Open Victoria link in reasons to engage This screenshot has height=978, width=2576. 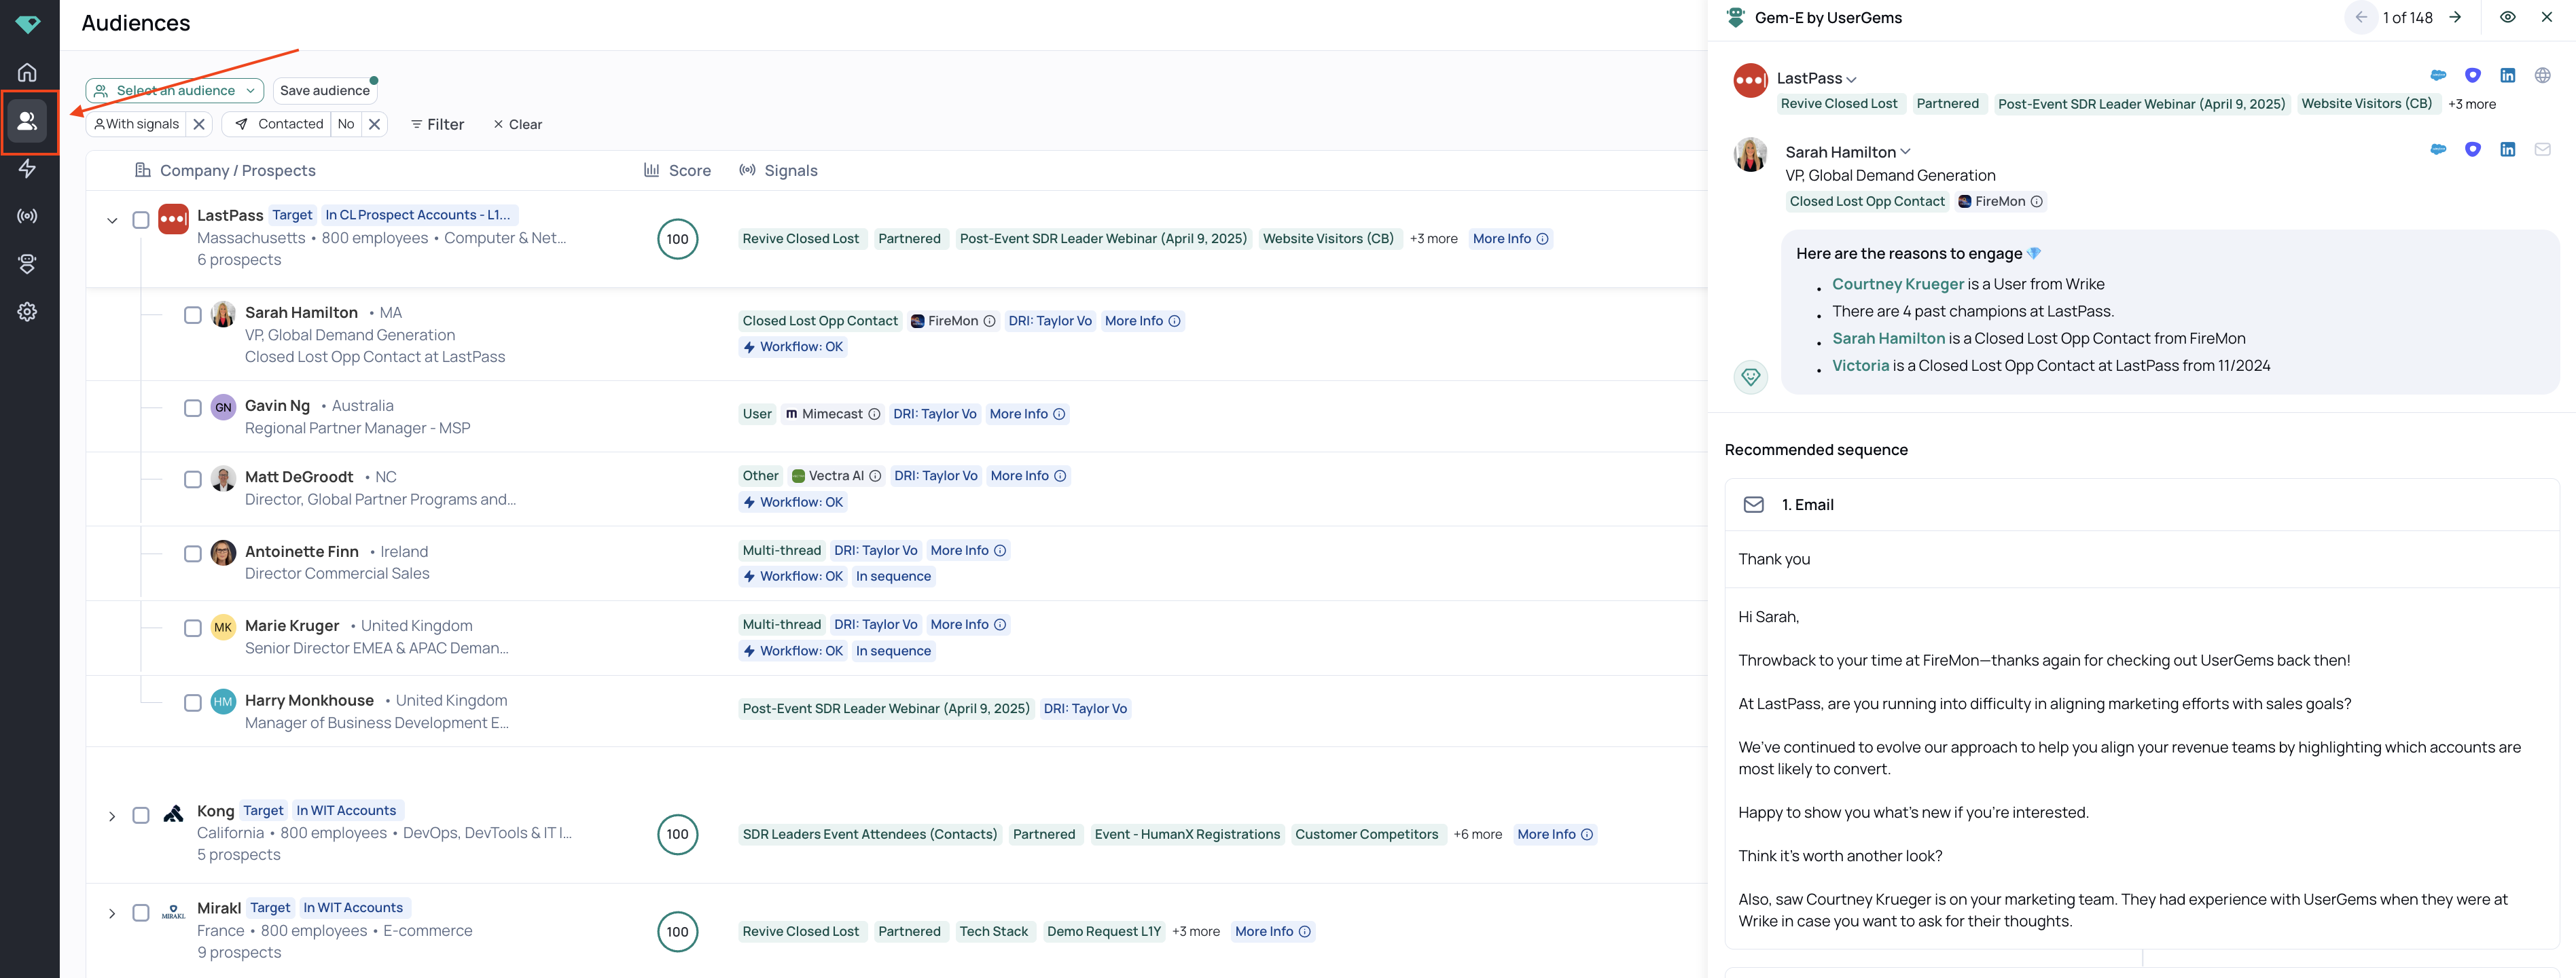pyautogui.click(x=1860, y=366)
